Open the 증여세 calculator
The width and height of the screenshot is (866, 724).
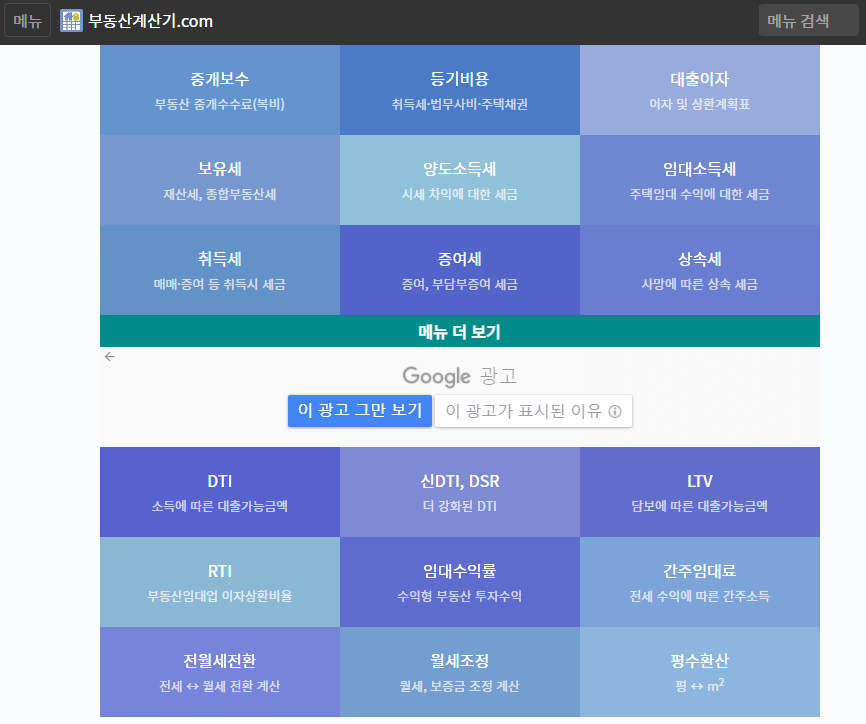click(x=460, y=270)
